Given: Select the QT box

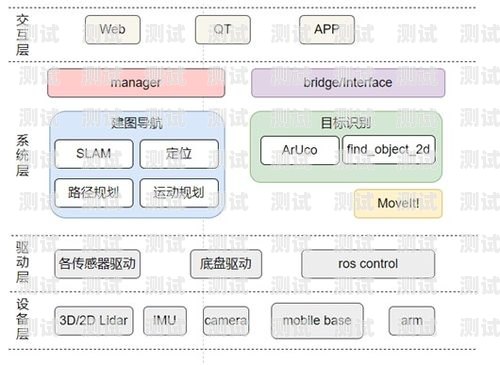Looking at the screenshot, I should pos(223,29).
